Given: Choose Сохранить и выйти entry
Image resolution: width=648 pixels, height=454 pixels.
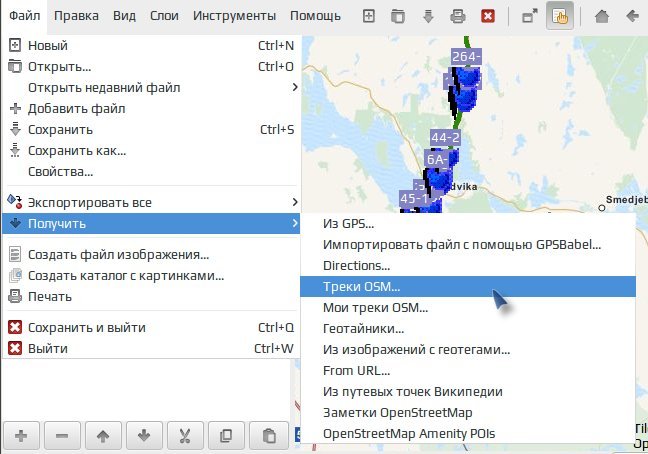Looking at the screenshot, I should click(x=151, y=328).
